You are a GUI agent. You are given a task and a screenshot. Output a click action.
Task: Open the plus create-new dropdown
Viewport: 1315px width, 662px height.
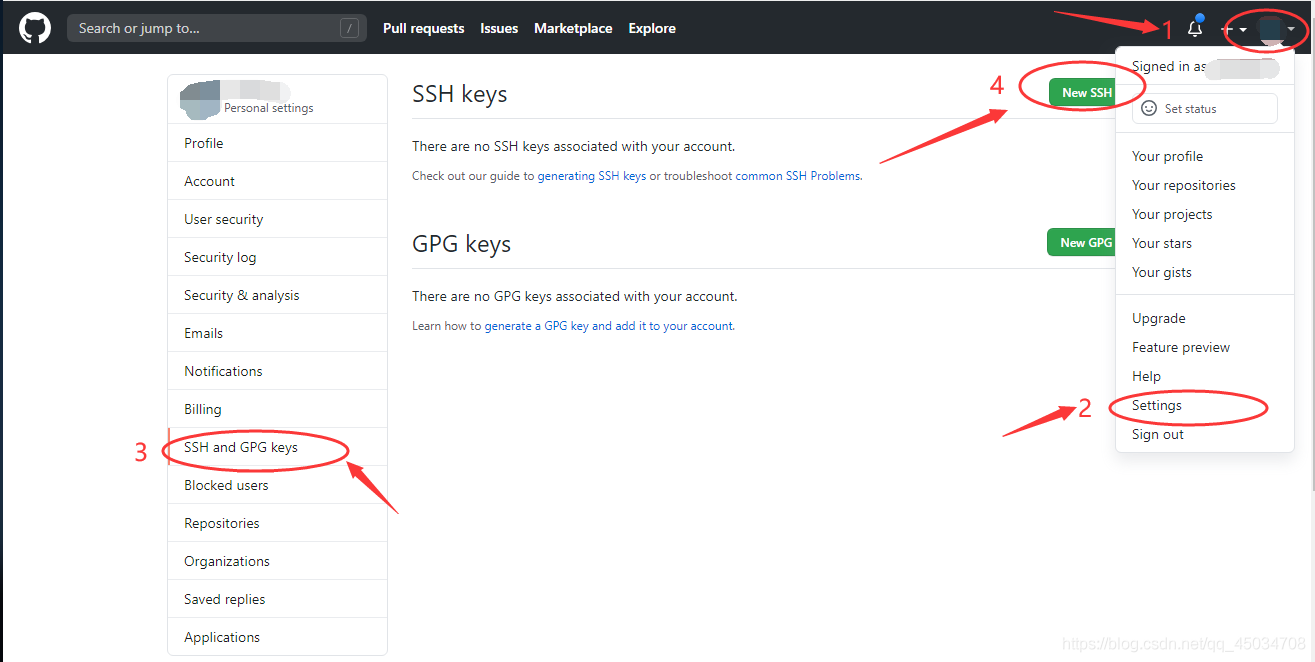[1234, 29]
